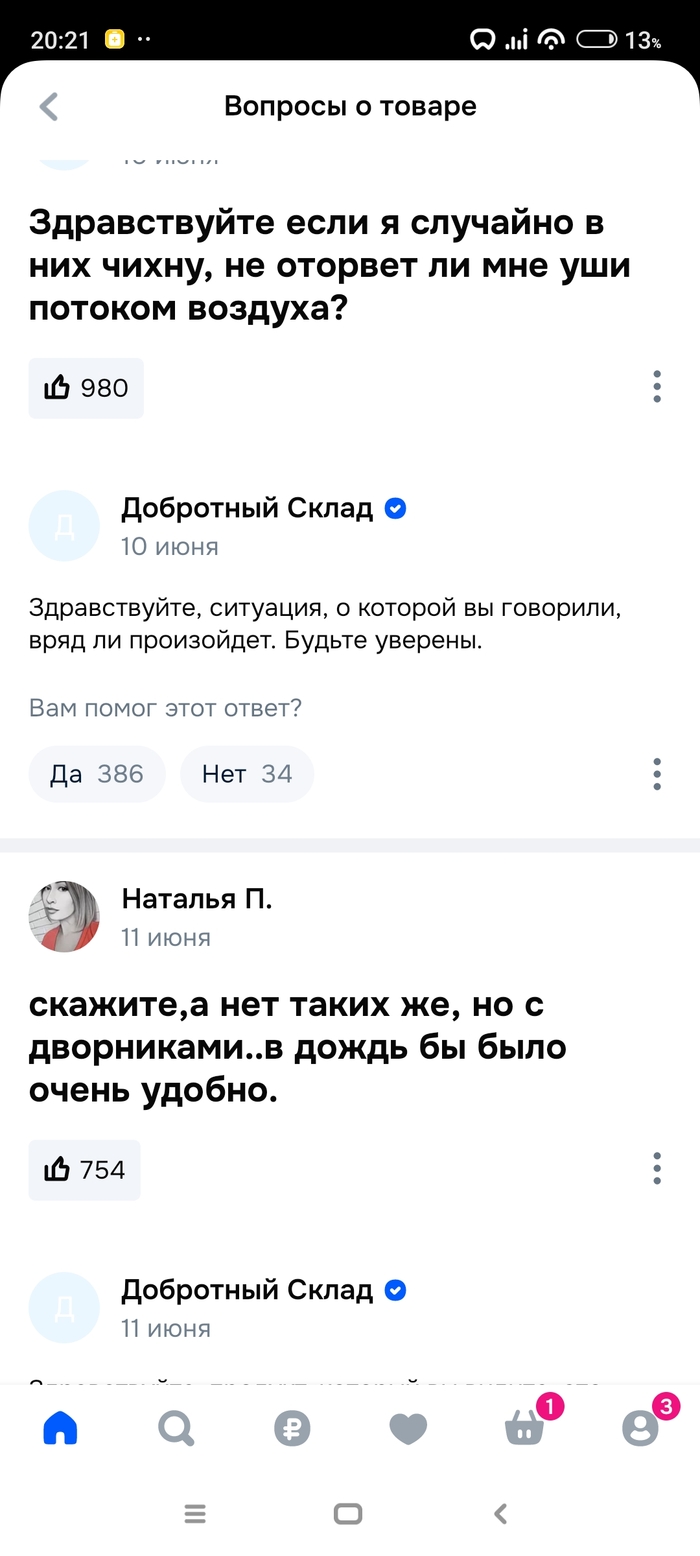
Task: Tap the first Добротный Склад seller avatar
Action: pyautogui.click(x=64, y=525)
